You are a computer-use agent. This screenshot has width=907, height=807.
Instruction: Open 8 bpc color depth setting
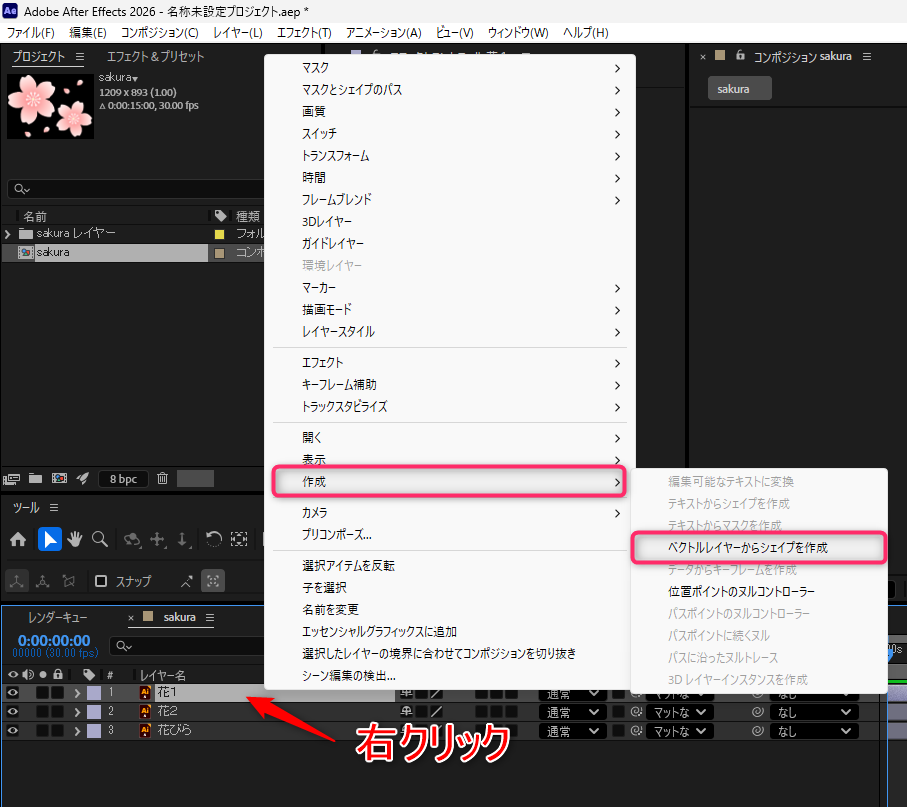click(123, 479)
